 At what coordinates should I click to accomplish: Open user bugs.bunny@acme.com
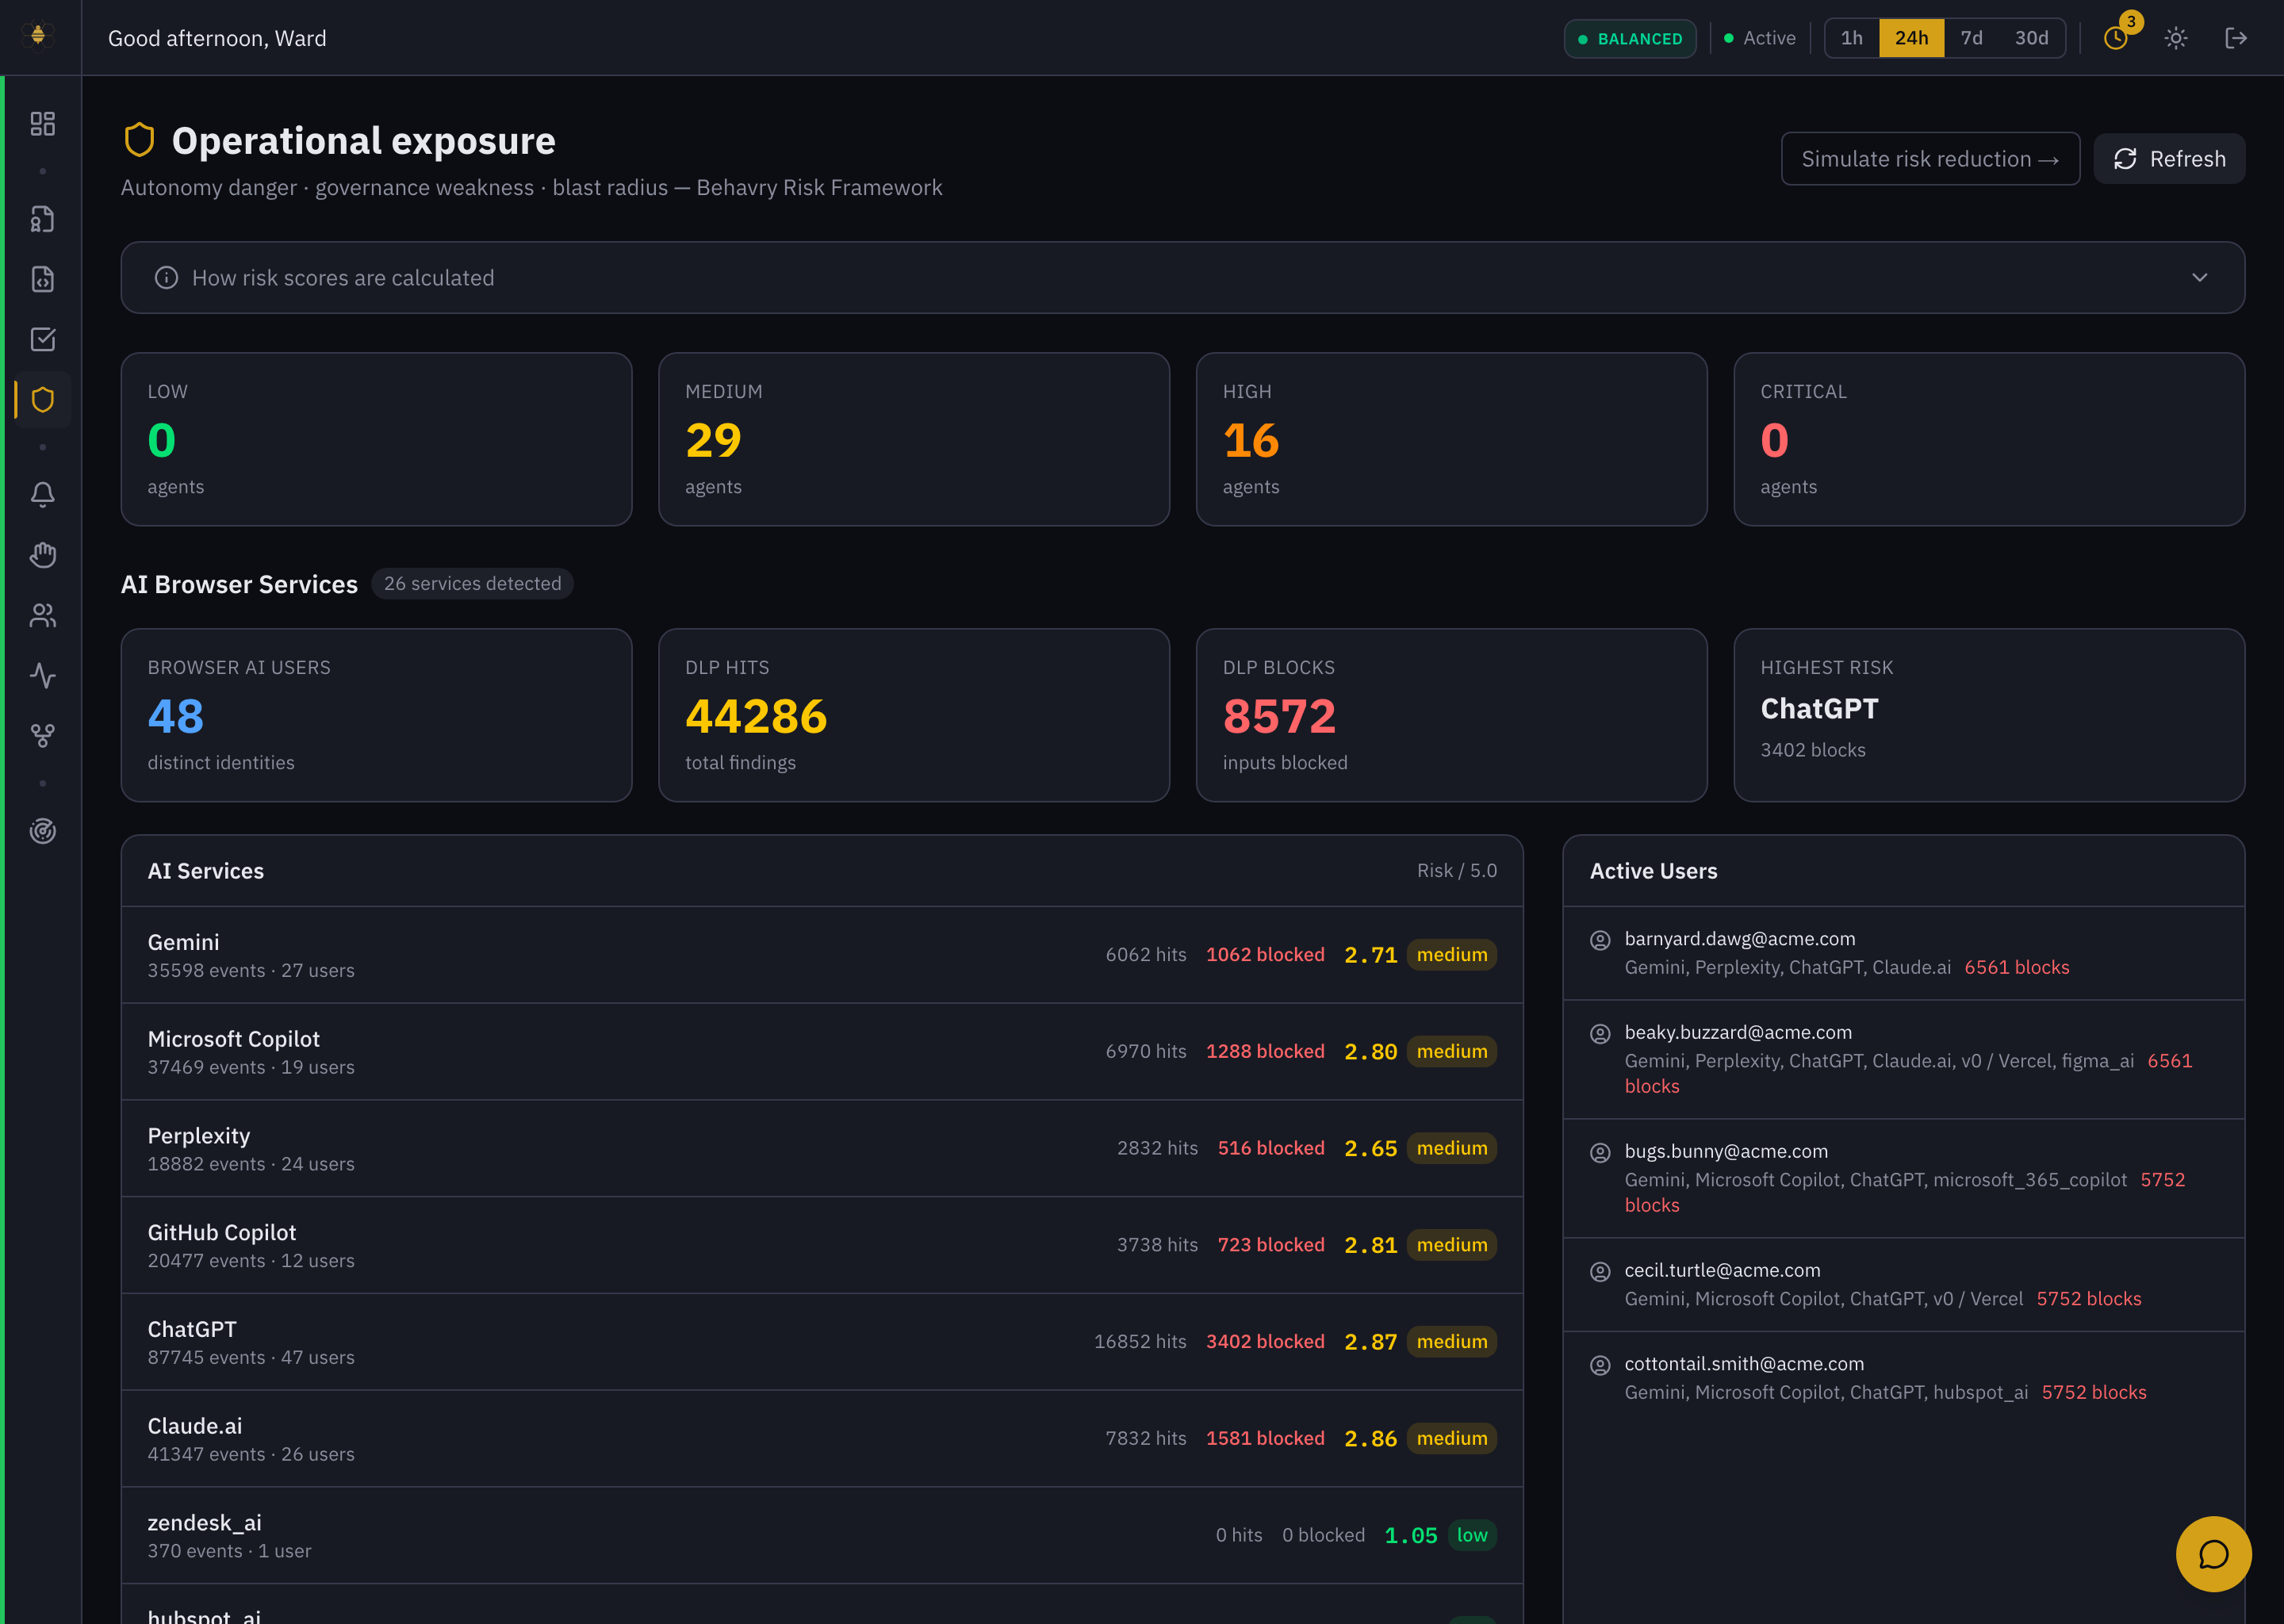click(1726, 1152)
